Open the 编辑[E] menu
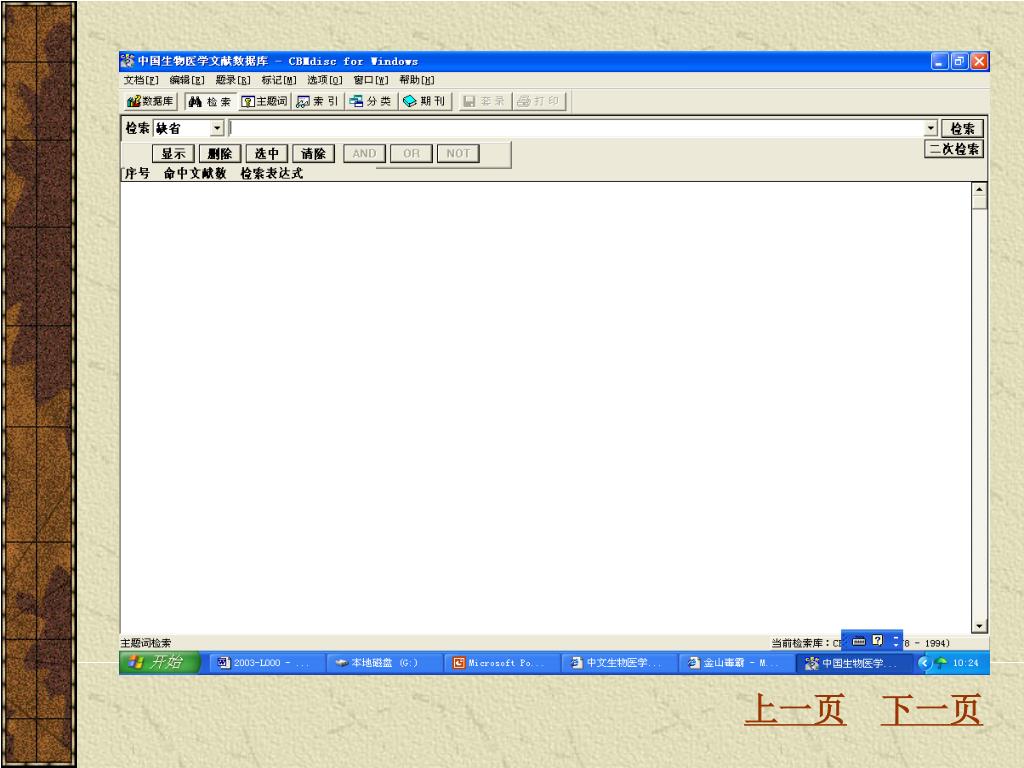Screen dimensions: 1024x768 click(187, 80)
